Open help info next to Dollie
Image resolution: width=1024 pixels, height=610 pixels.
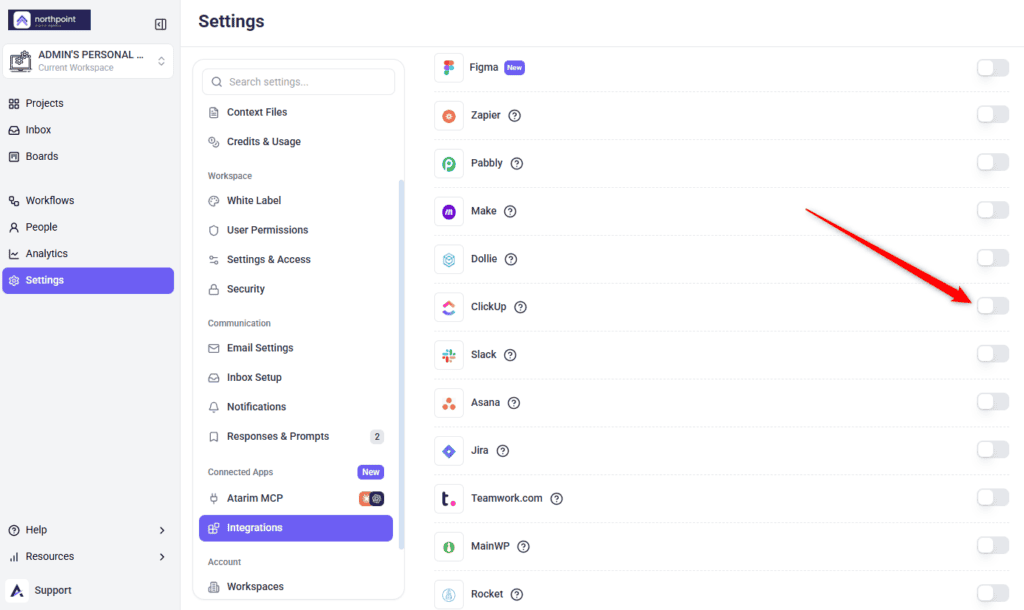[x=511, y=259]
